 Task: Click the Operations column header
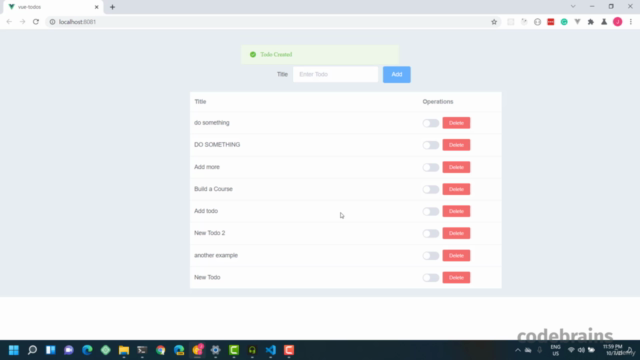point(438,102)
